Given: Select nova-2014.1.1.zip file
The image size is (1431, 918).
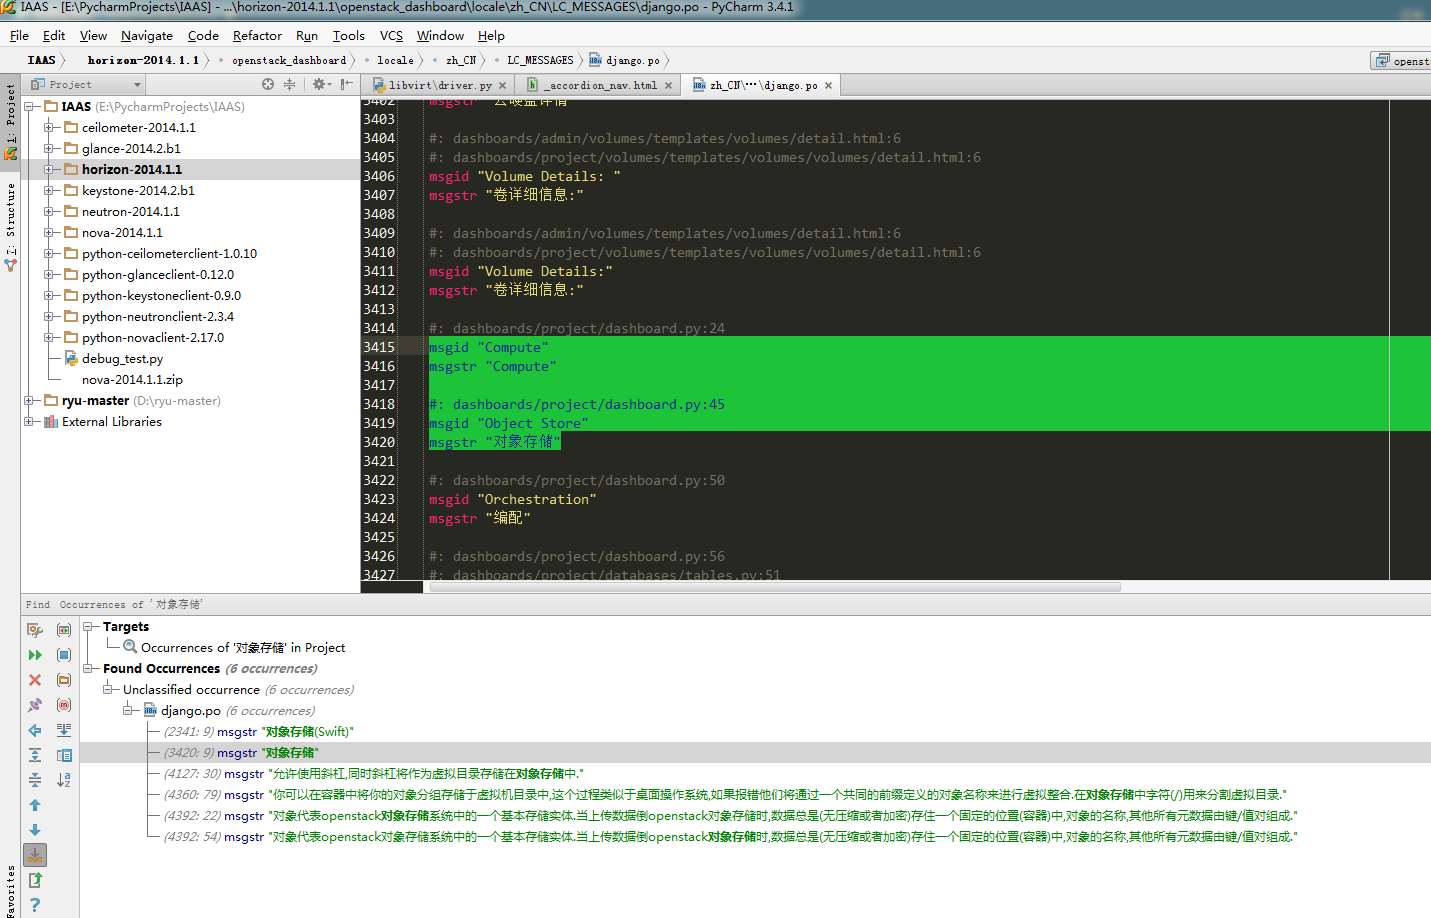Looking at the screenshot, I should tap(132, 379).
